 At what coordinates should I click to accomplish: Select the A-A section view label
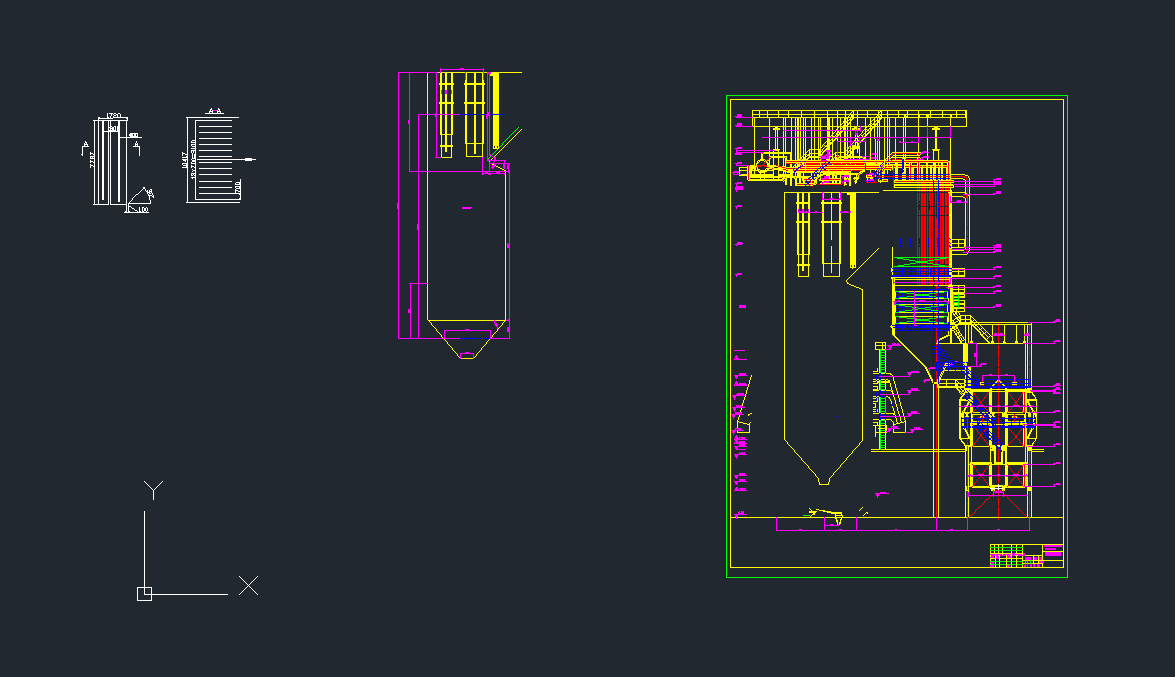point(213,111)
